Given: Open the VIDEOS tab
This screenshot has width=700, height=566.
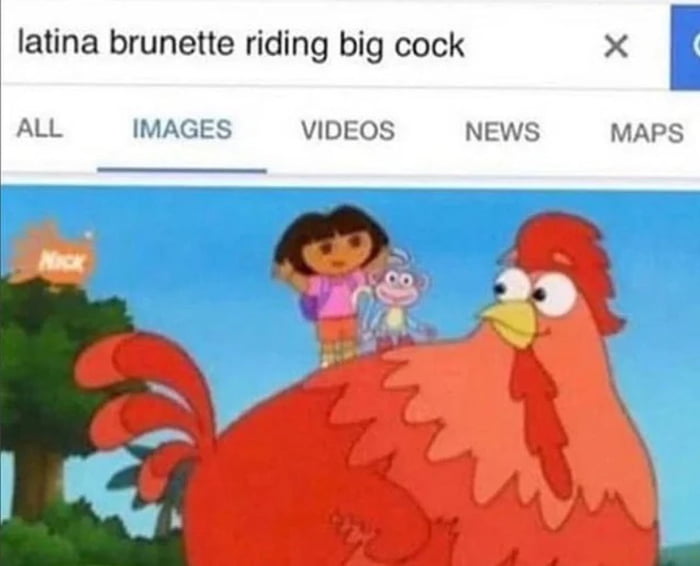Looking at the screenshot, I should coord(348,130).
